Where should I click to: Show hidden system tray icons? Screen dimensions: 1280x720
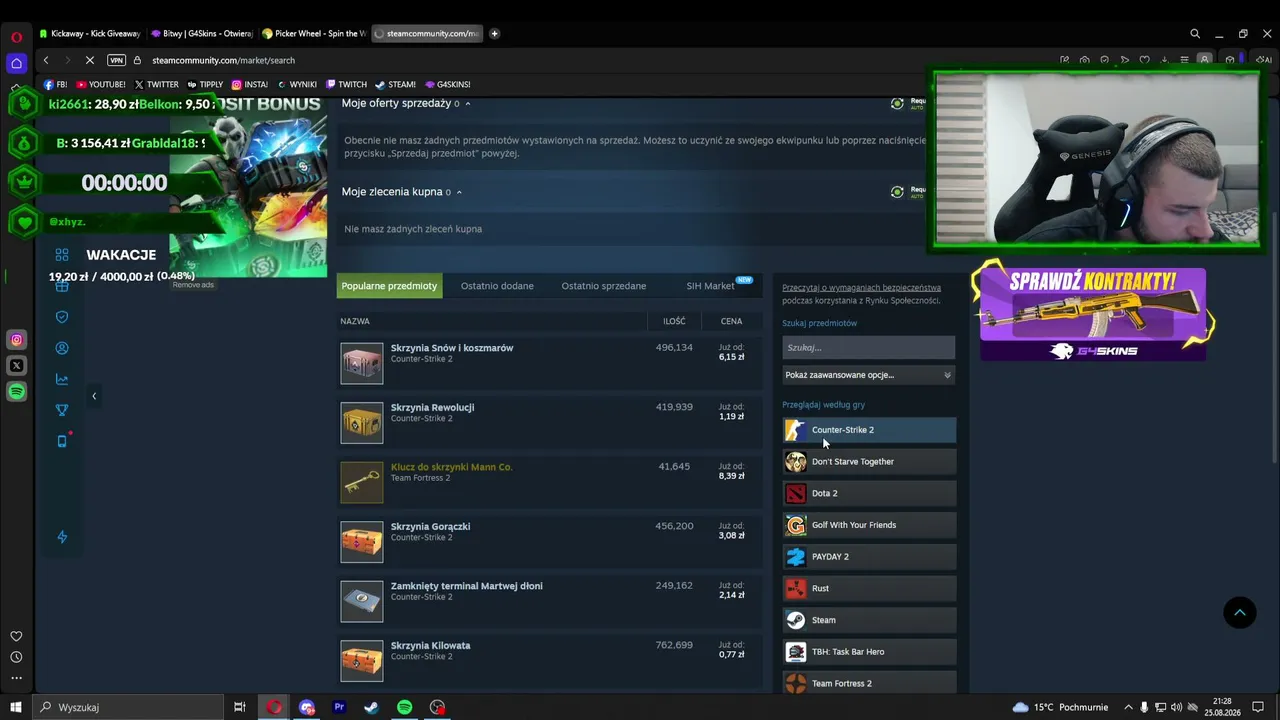(1128, 707)
